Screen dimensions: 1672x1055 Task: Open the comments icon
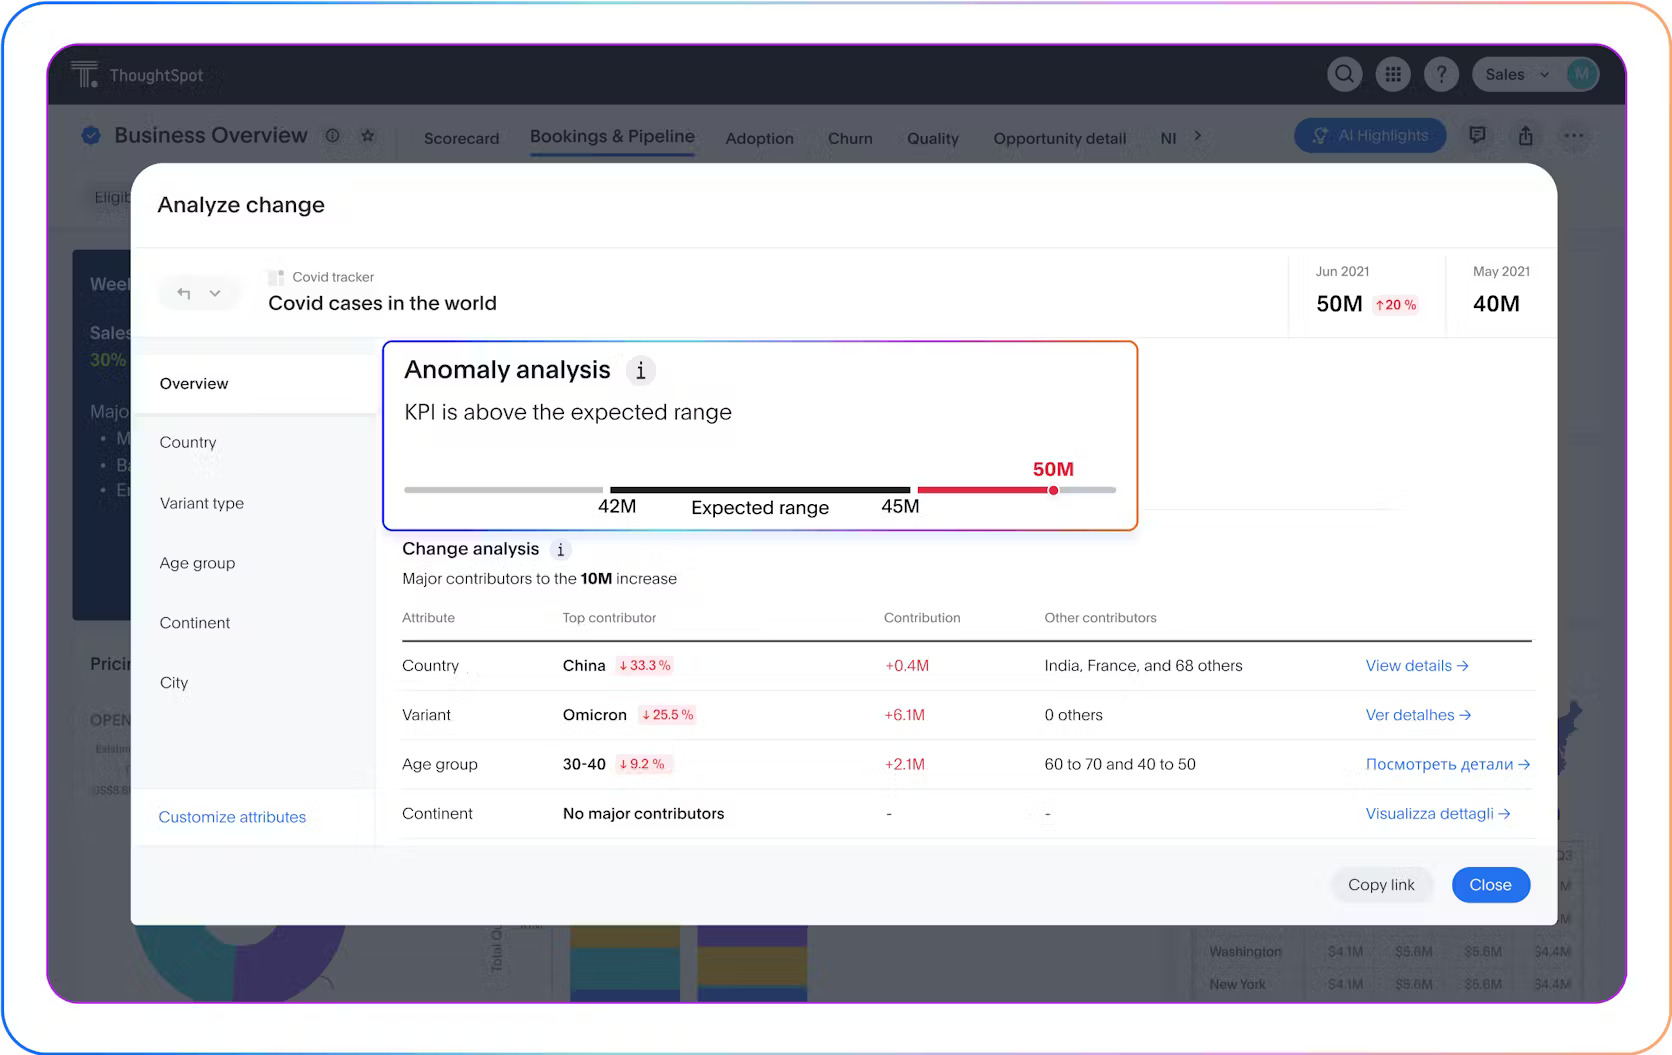[1477, 136]
